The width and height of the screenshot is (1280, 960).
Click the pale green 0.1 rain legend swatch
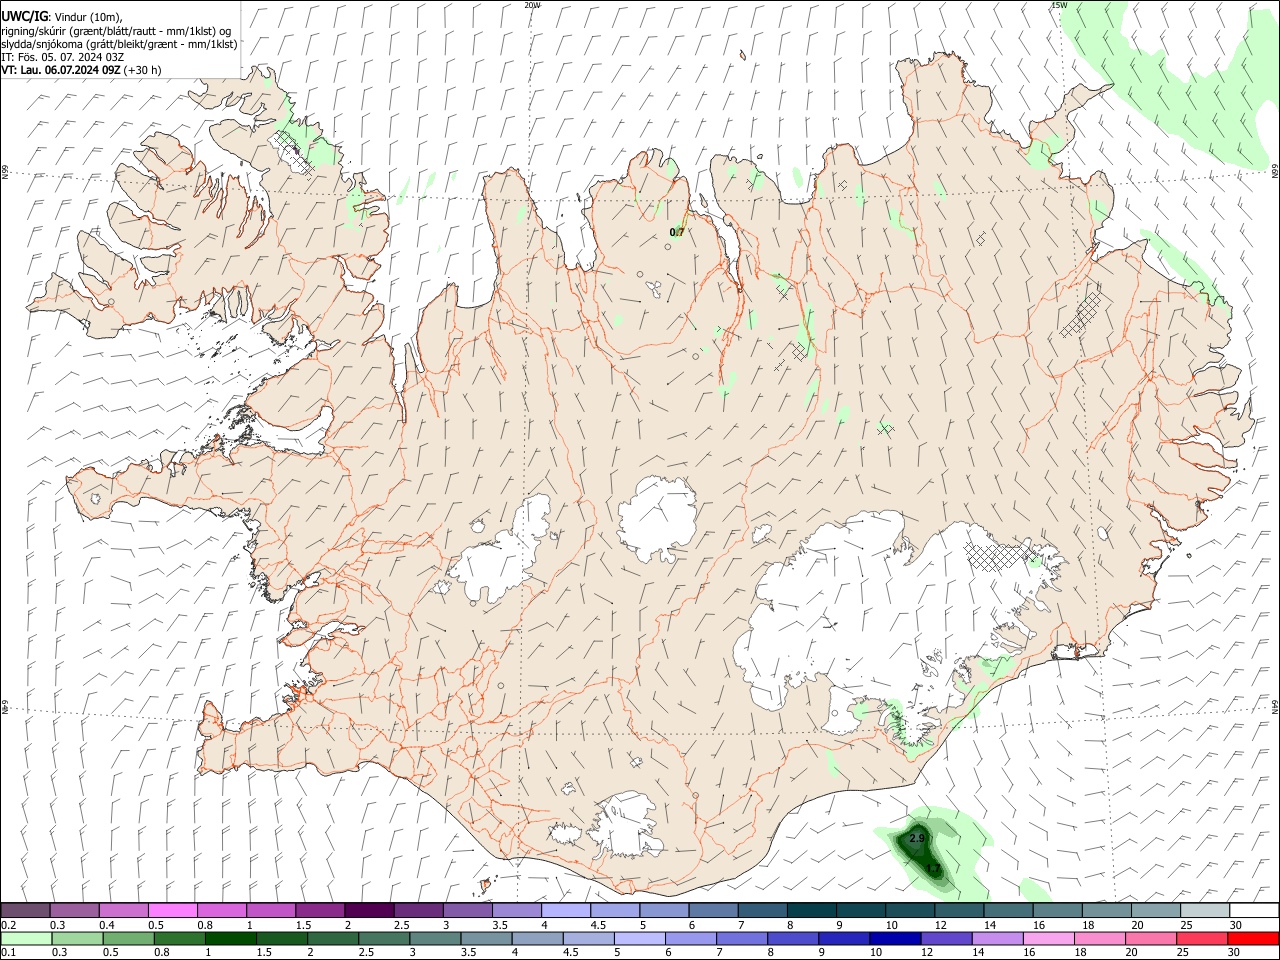25,938
